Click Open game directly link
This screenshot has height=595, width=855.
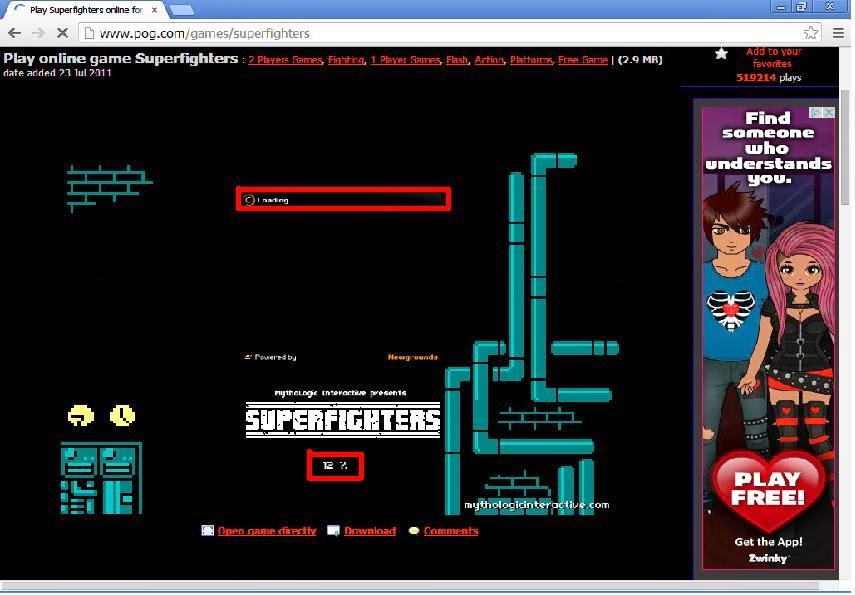click(267, 531)
